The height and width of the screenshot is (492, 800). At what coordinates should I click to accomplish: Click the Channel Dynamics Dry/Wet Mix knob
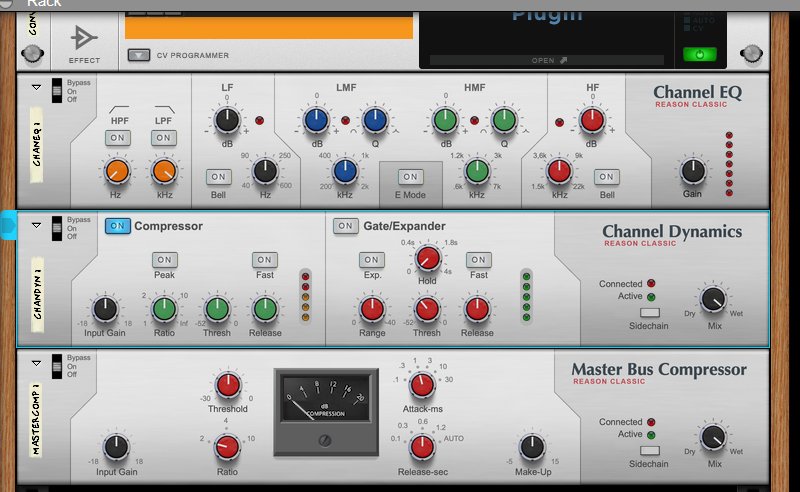712,299
